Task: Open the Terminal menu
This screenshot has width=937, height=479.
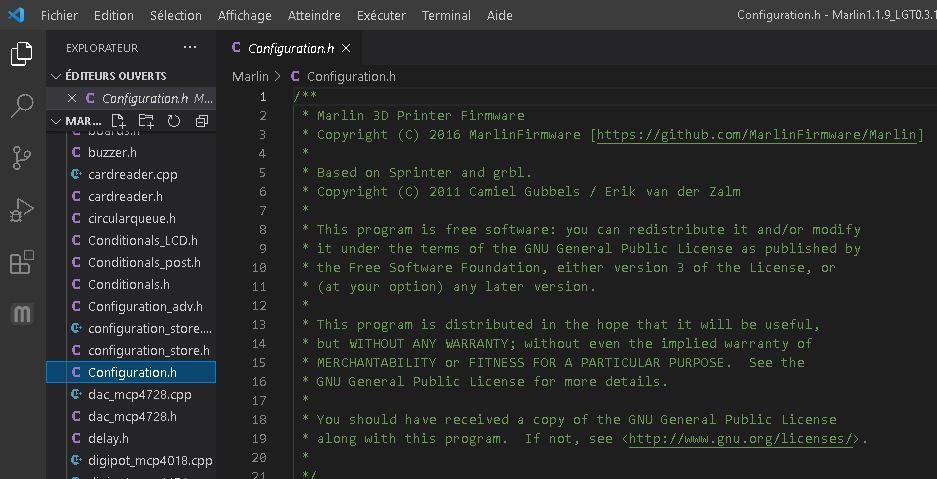Action: pyautogui.click(x=446, y=16)
